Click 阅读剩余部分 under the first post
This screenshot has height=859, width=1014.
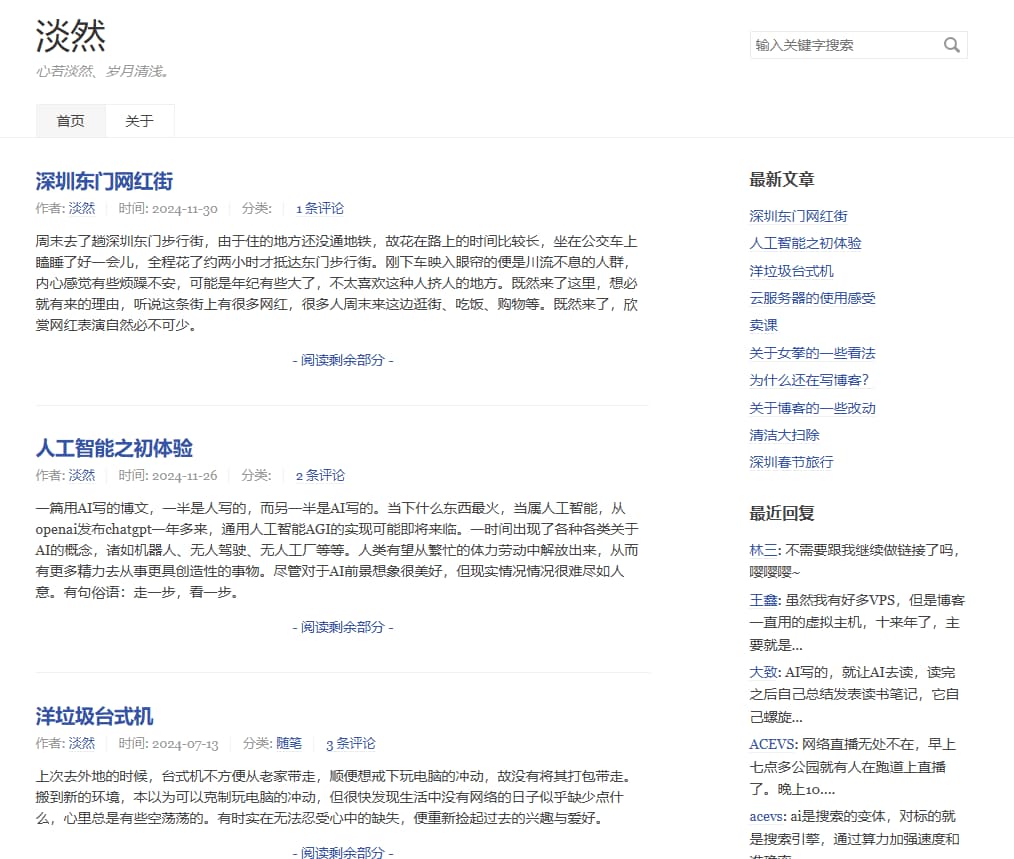(343, 360)
